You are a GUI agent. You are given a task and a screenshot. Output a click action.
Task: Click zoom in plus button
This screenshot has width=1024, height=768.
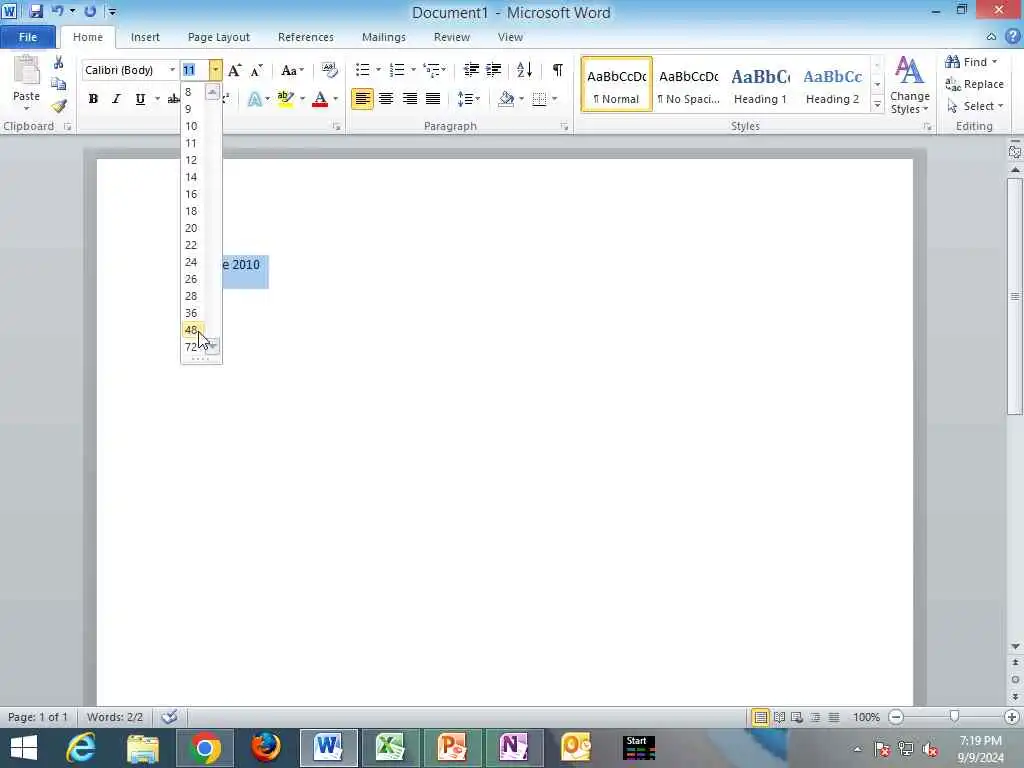point(1012,717)
